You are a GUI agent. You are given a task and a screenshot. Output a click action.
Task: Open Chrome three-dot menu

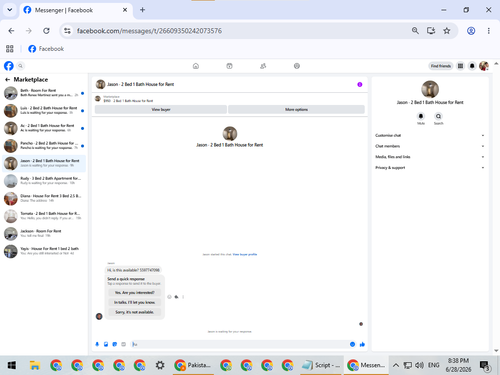click(489, 31)
